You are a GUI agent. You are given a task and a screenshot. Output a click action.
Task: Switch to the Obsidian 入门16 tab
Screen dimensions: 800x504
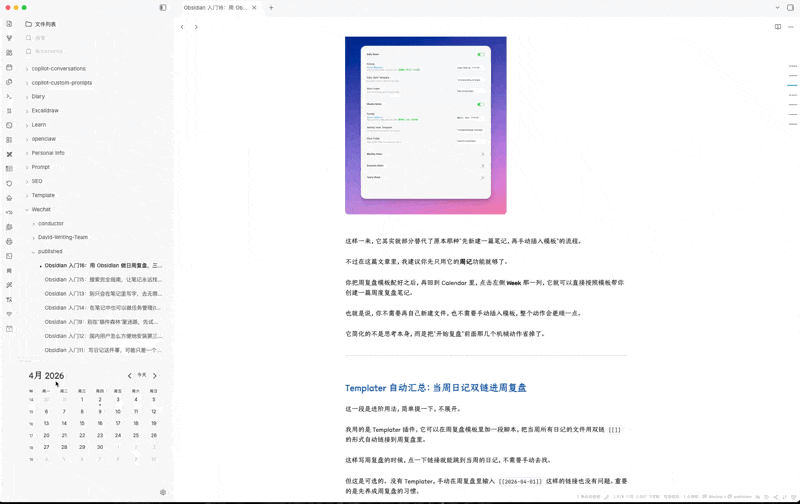coord(215,8)
